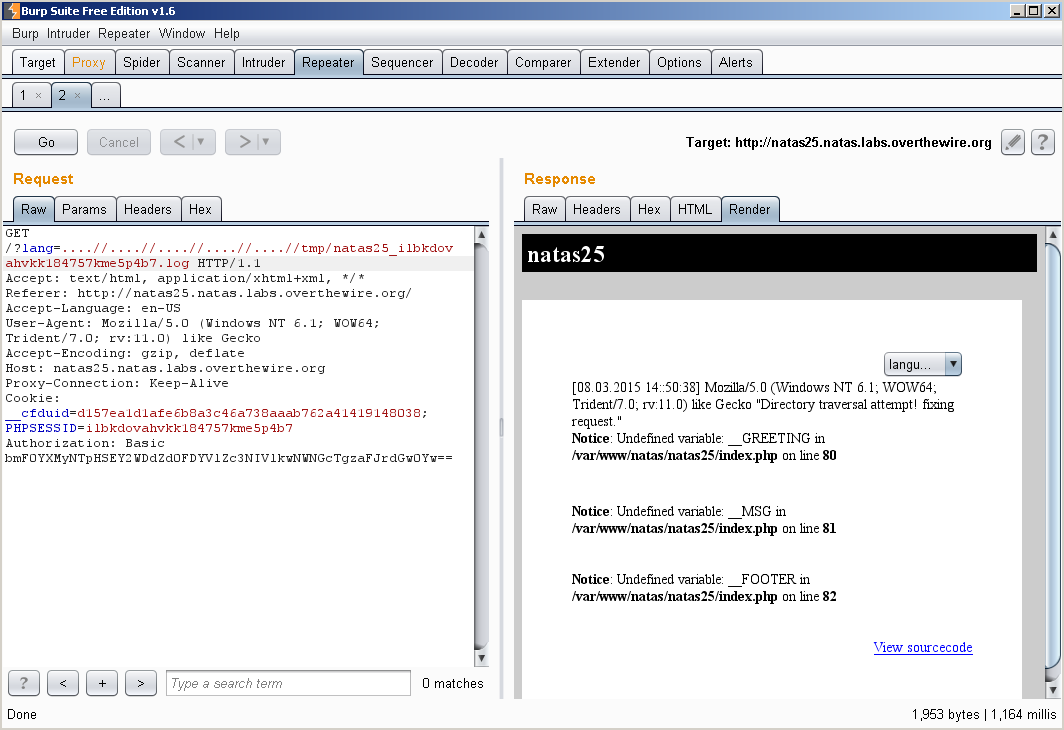Go to previous search match
This screenshot has width=1064, height=730.
pos(63,683)
